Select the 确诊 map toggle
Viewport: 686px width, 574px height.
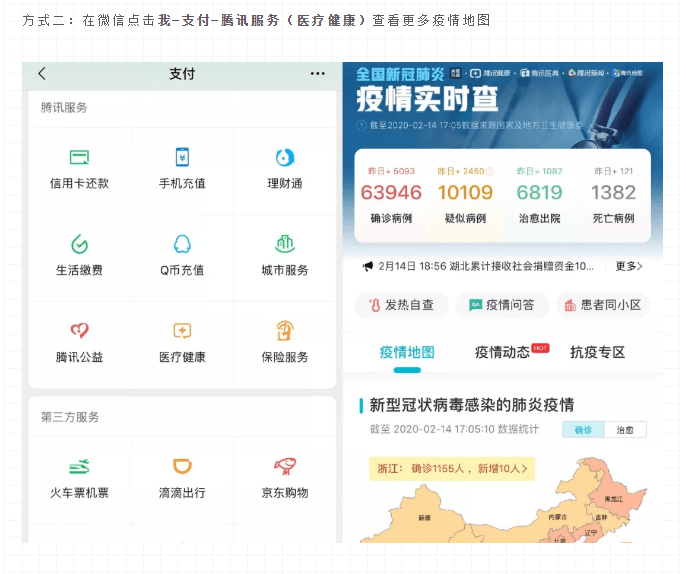coord(583,430)
